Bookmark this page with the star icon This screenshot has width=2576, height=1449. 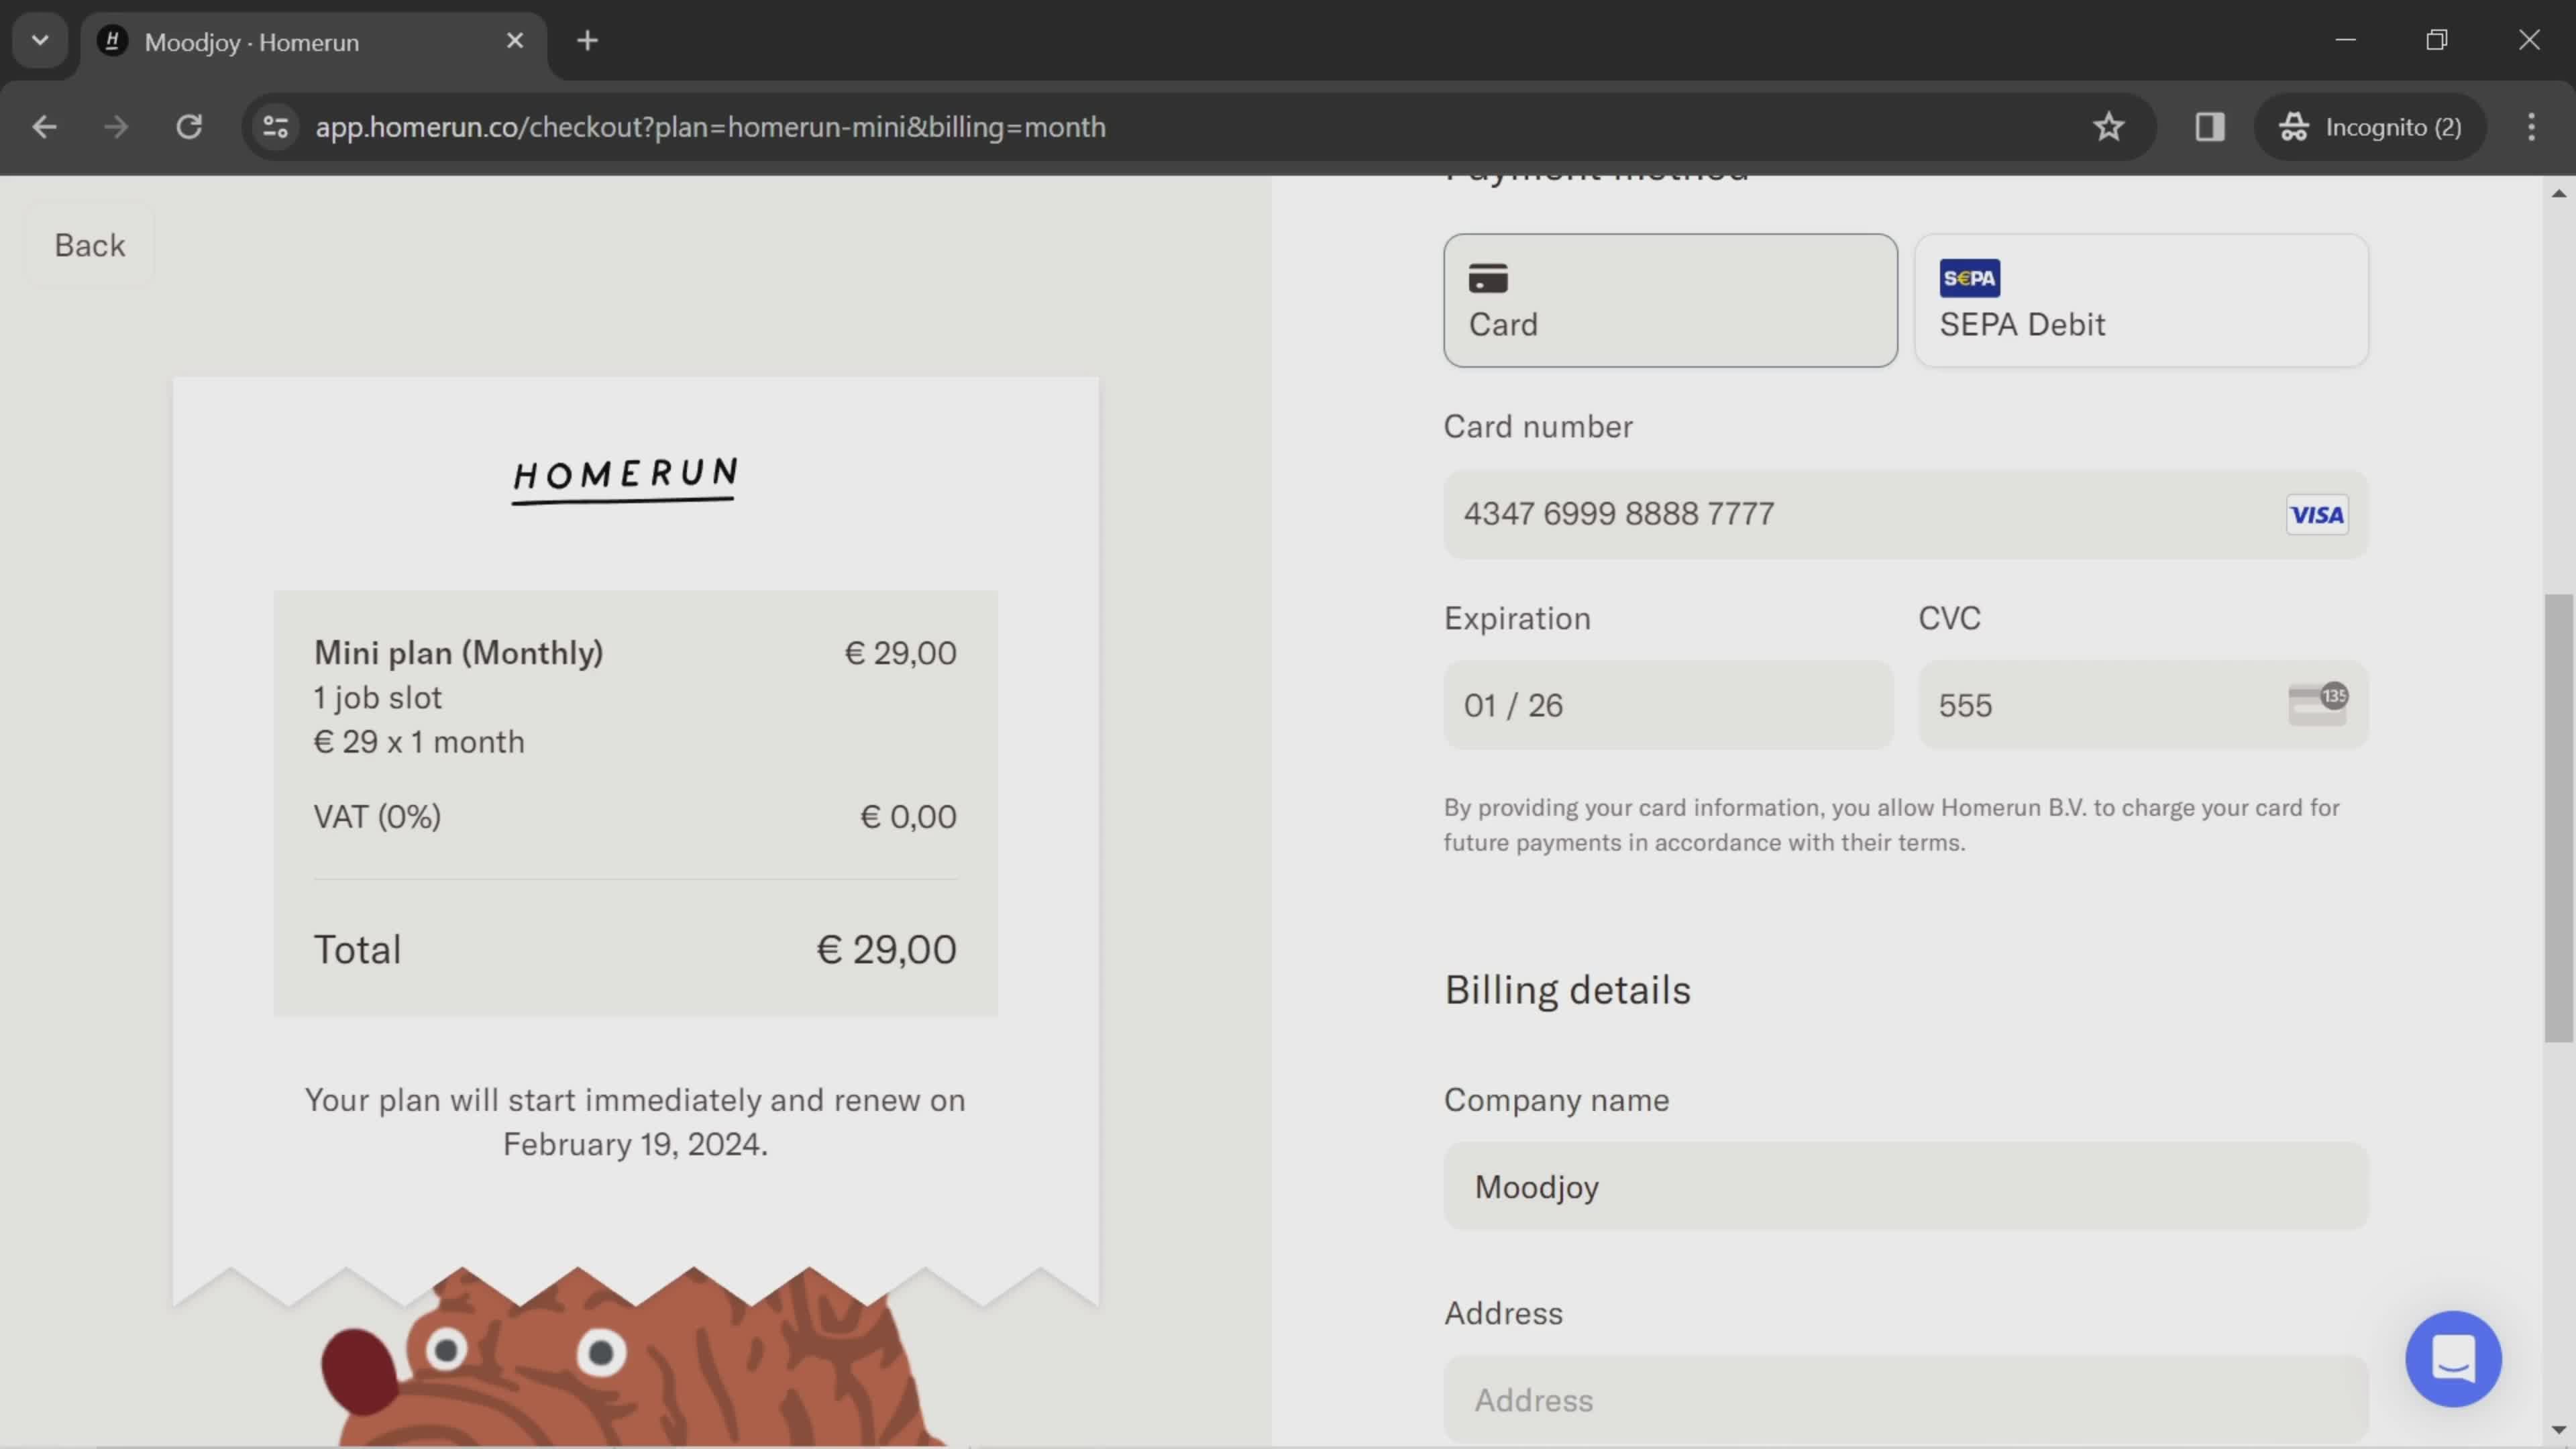tap(2108, 127)
